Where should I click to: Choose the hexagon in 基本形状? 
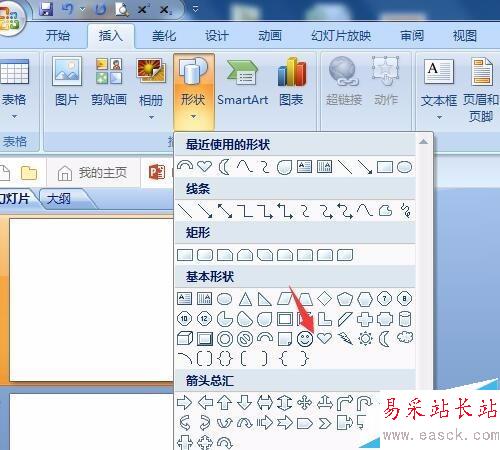(365, 299)
